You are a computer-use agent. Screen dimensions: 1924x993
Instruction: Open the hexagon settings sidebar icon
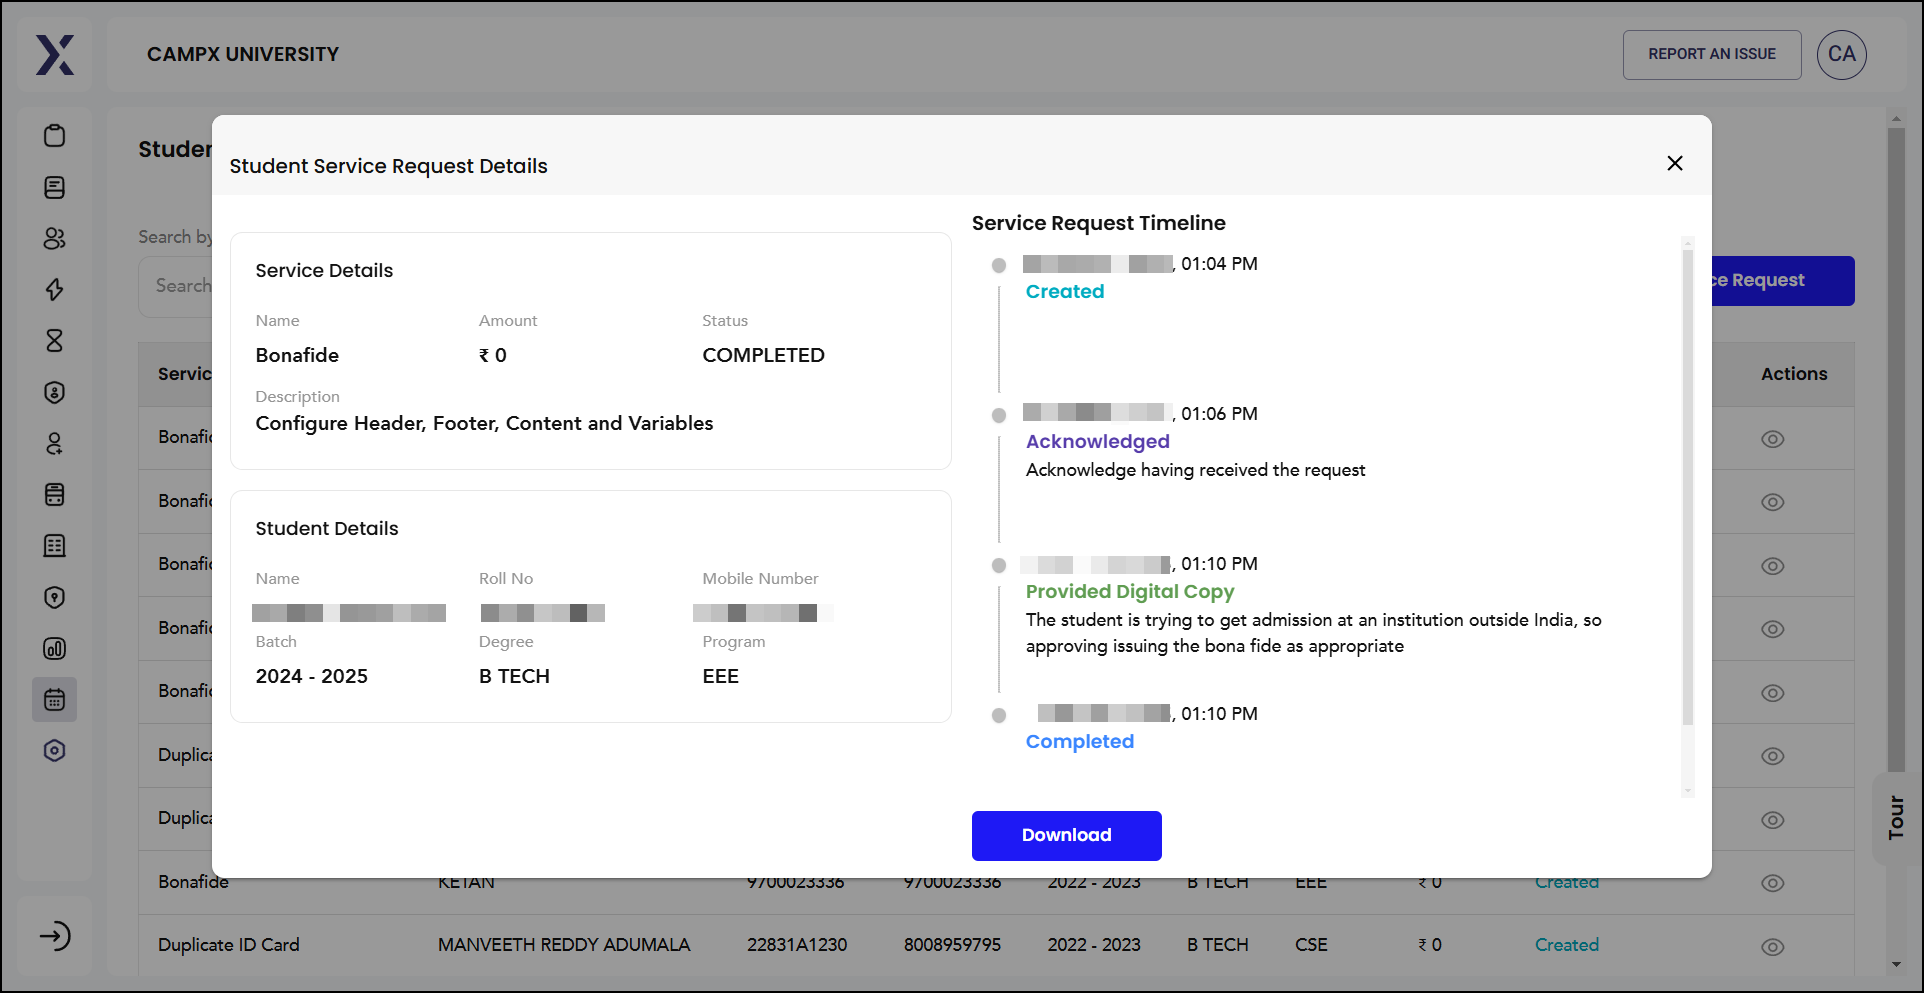pyautogui.click(x=55, y=751)
